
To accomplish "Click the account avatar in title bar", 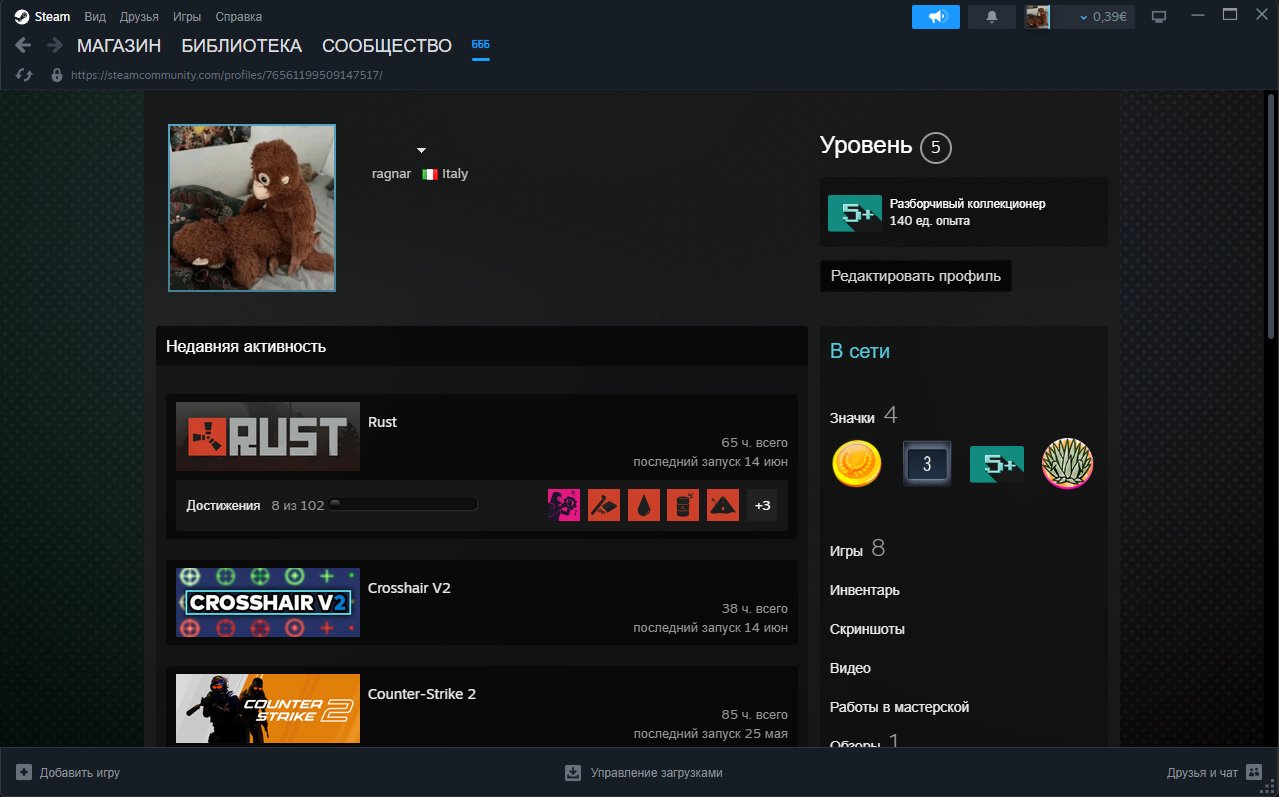I will pos(1038,17).
